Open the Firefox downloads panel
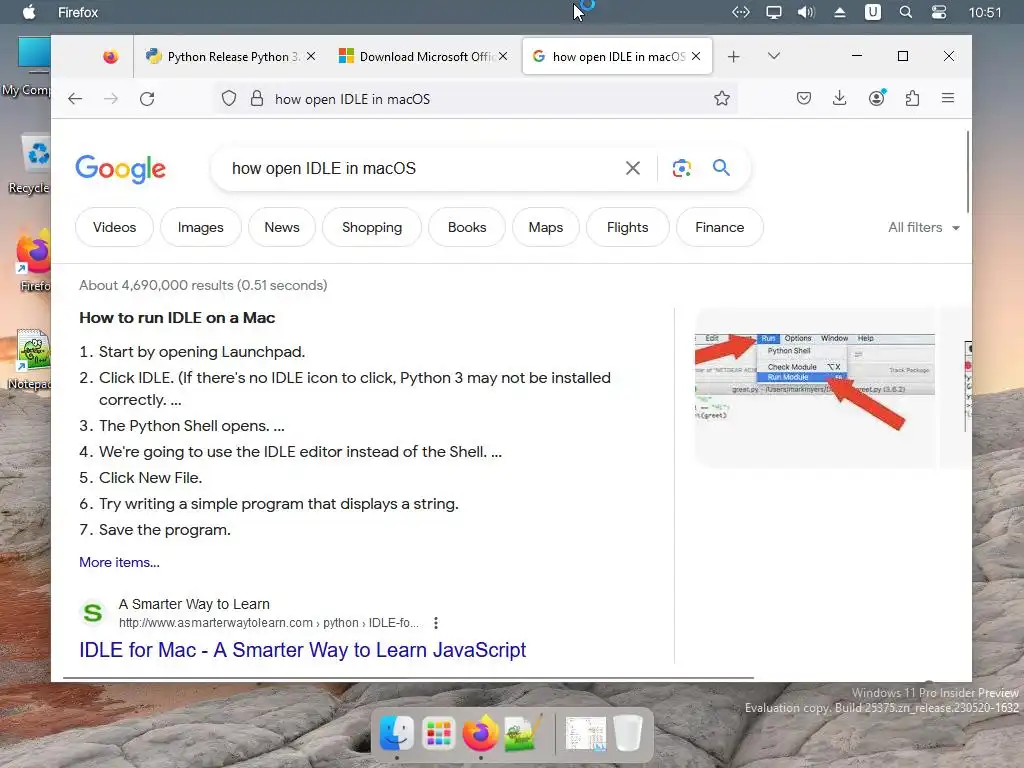Screen dimensions: 1024x768 click(840, 98)
